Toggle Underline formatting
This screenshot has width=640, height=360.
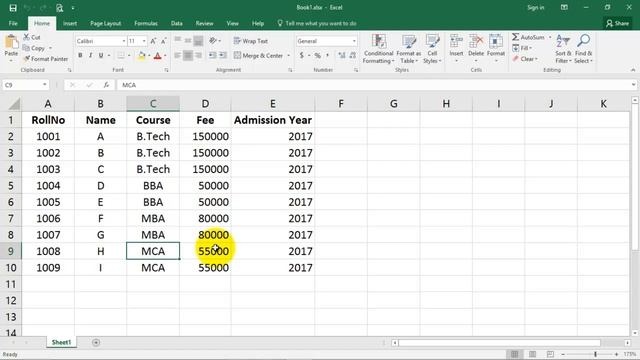pyautogui.click(x=101, y=56)
